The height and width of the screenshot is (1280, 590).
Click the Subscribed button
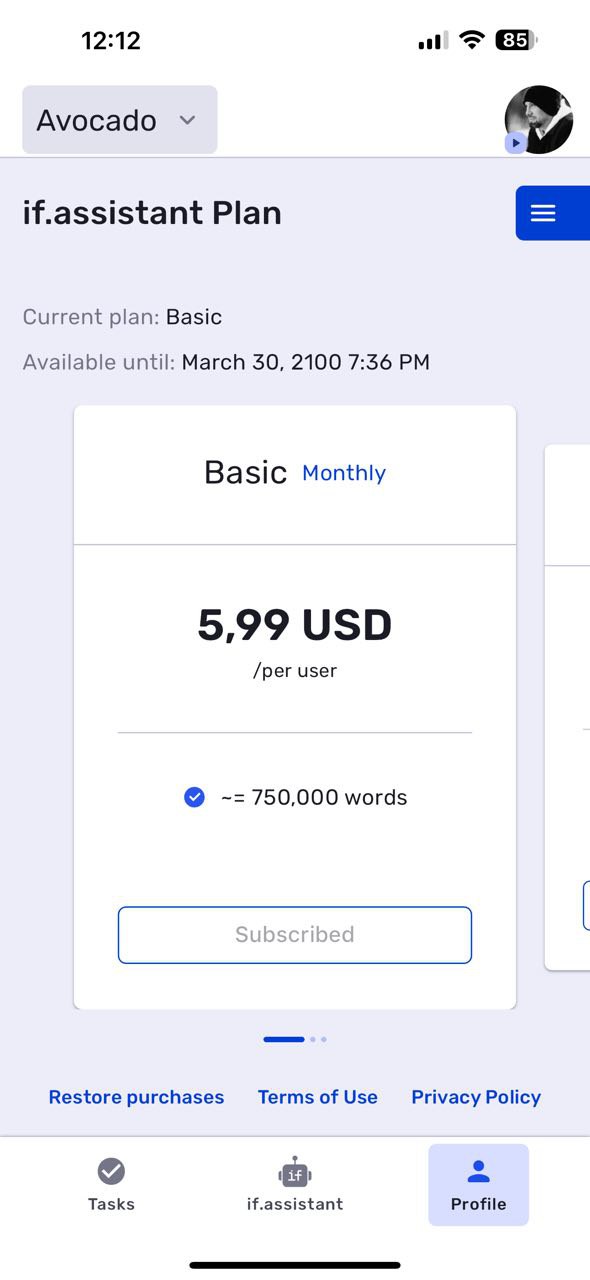[295, 935]
